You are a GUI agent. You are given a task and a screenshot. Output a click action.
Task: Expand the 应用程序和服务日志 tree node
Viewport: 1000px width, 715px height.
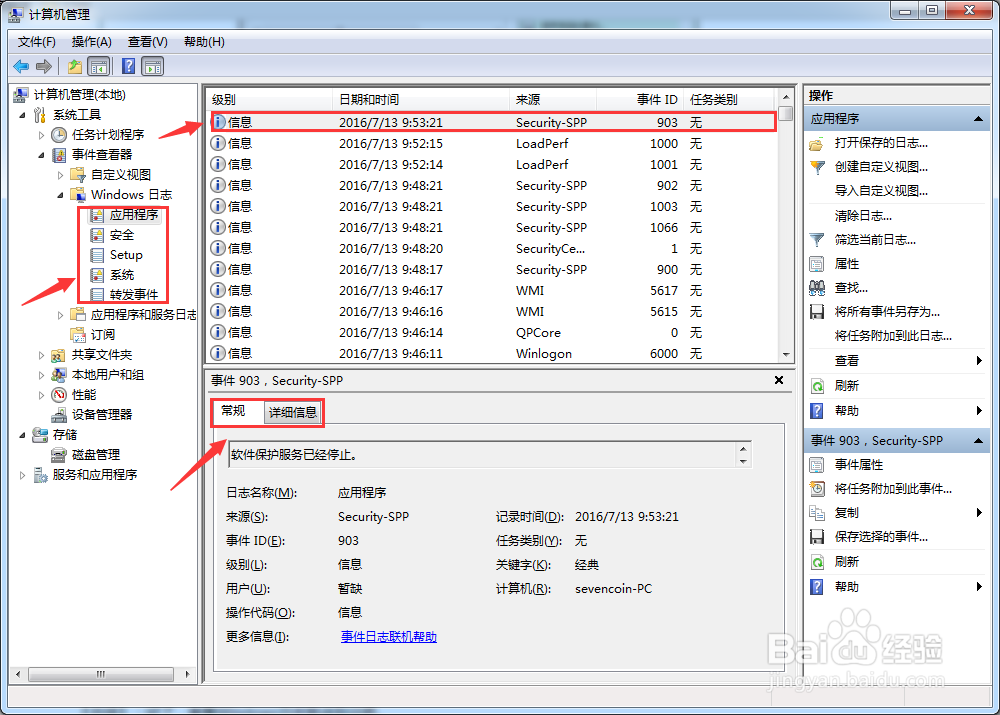(60, 313)
